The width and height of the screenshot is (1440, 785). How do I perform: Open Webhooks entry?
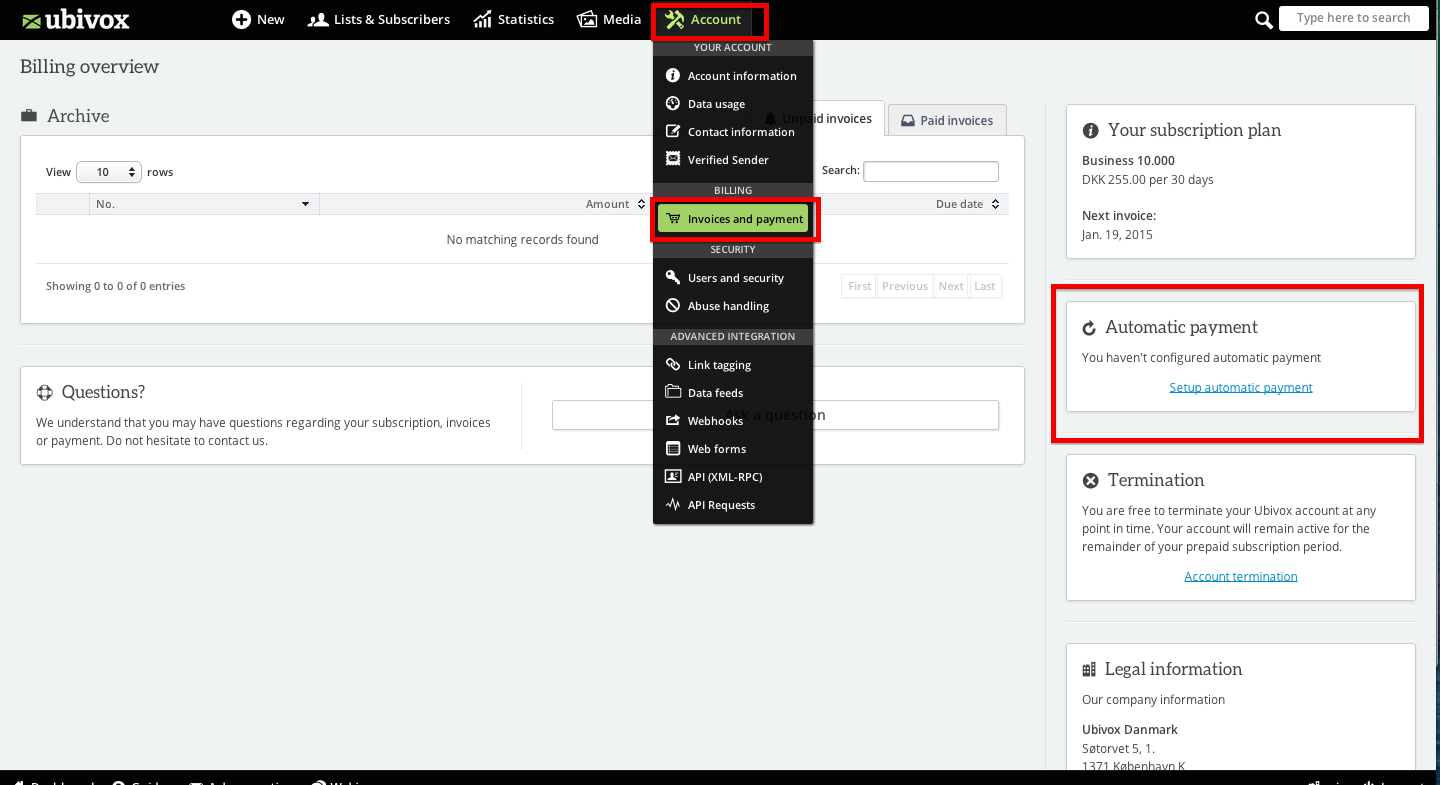tap(733, 421)
